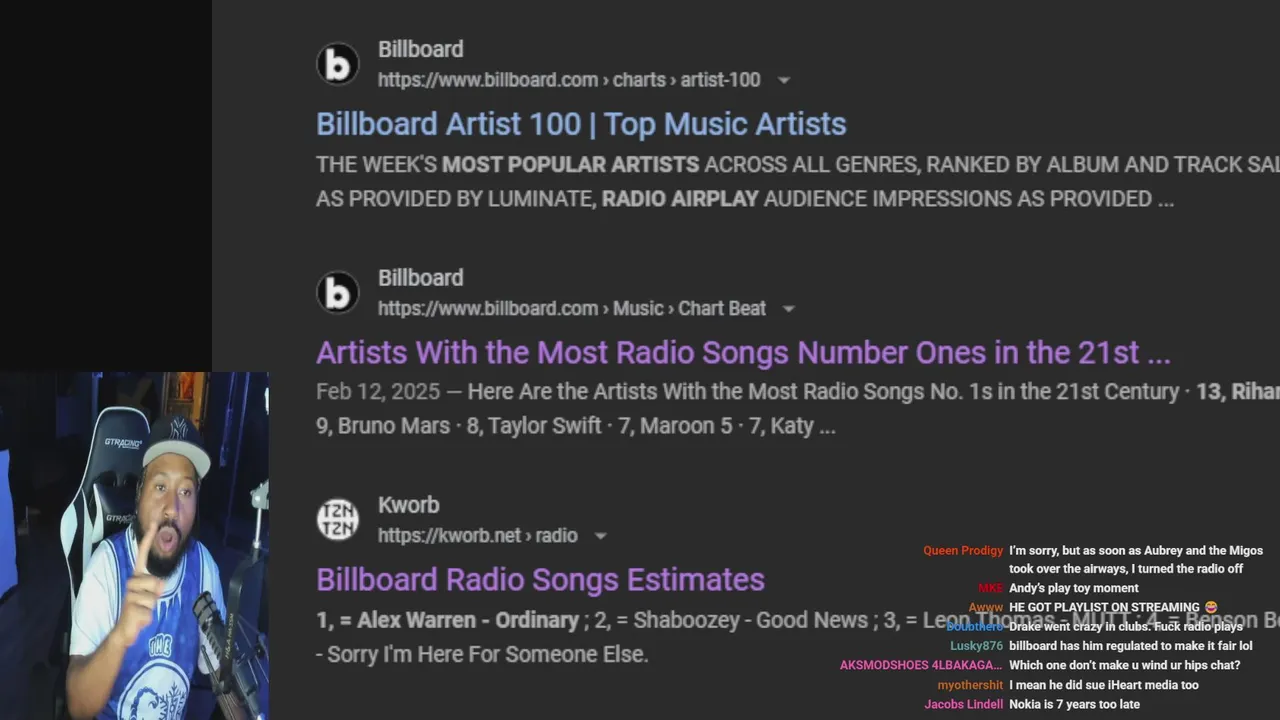This screenshot has width=1280, height=720.
Task: Expand dropdown arrow beside kworb.net radio URL
Action: click(x=600, y=536)
